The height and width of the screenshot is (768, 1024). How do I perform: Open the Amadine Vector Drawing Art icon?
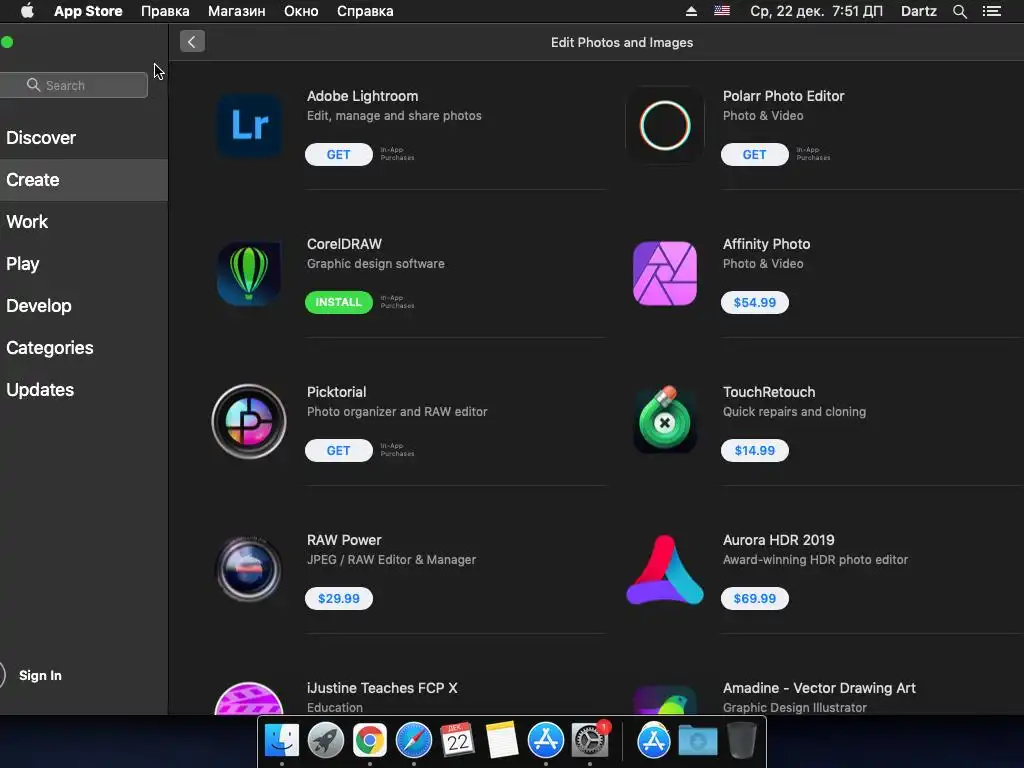(665, 699)
